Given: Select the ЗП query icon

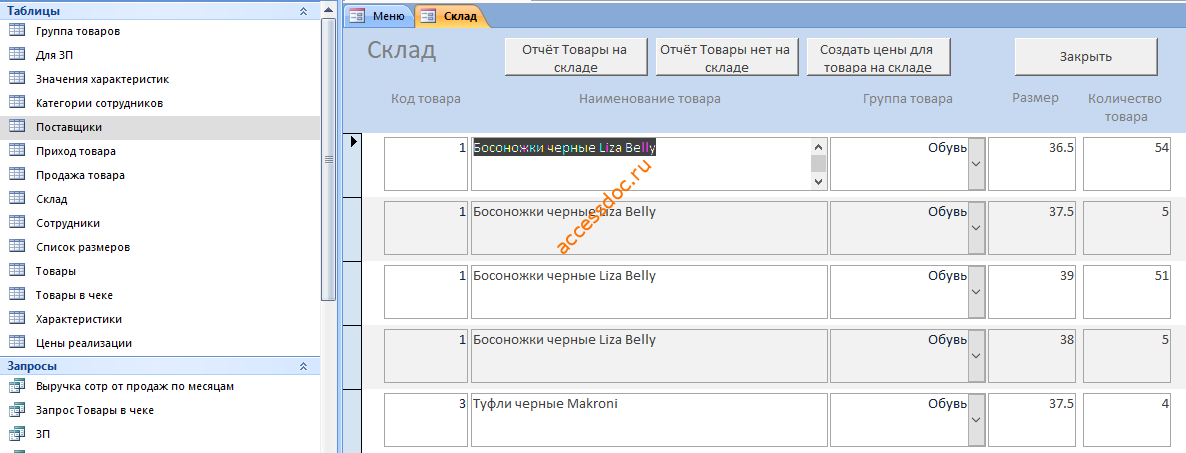Looking at the screenshot, I should (17, 435).
